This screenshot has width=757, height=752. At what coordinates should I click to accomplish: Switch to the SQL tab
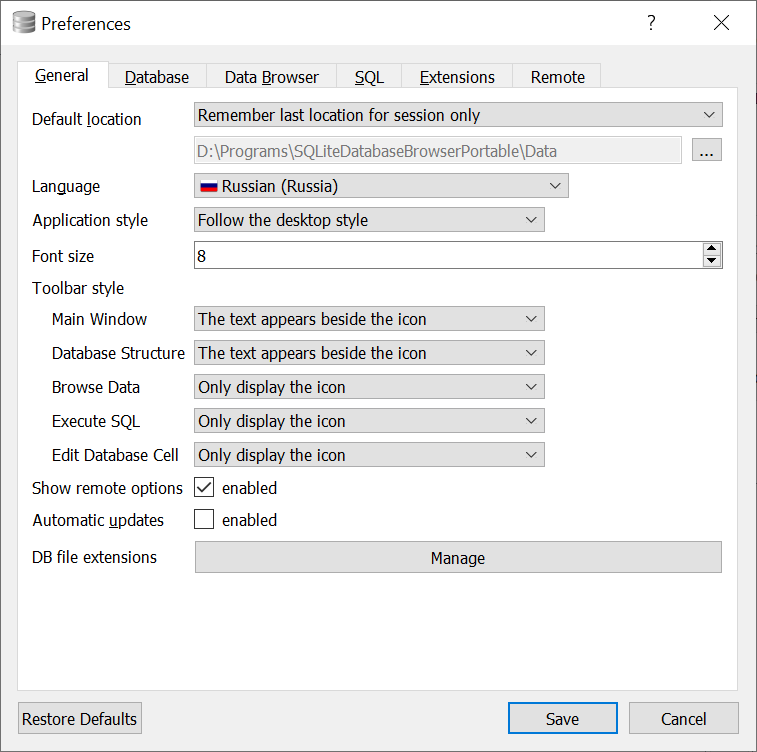tap(369, 77)
